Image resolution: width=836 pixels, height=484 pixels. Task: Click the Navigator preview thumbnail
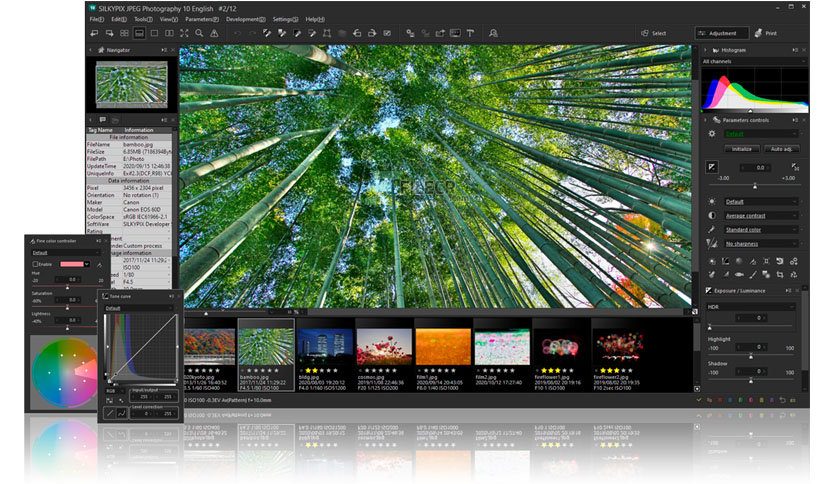[x=131, y=84]
